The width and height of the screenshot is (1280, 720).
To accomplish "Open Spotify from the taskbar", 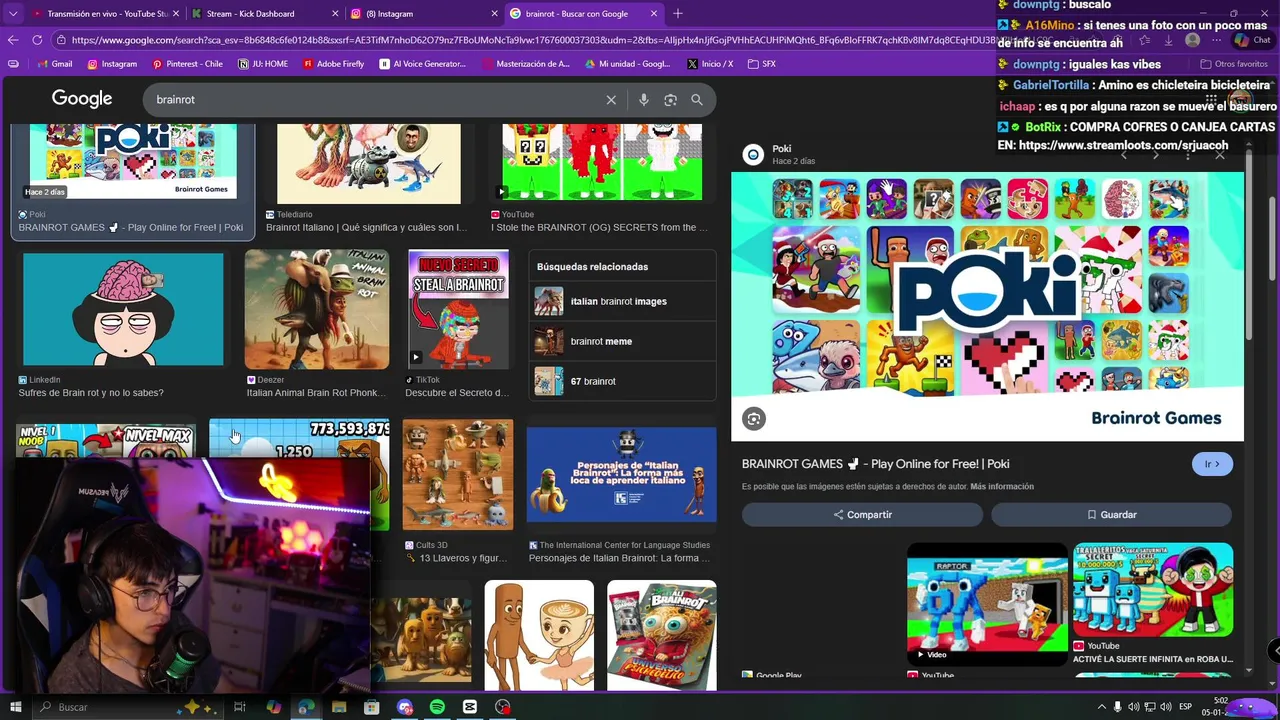I will pyautogui.click(x=437, y=707).
